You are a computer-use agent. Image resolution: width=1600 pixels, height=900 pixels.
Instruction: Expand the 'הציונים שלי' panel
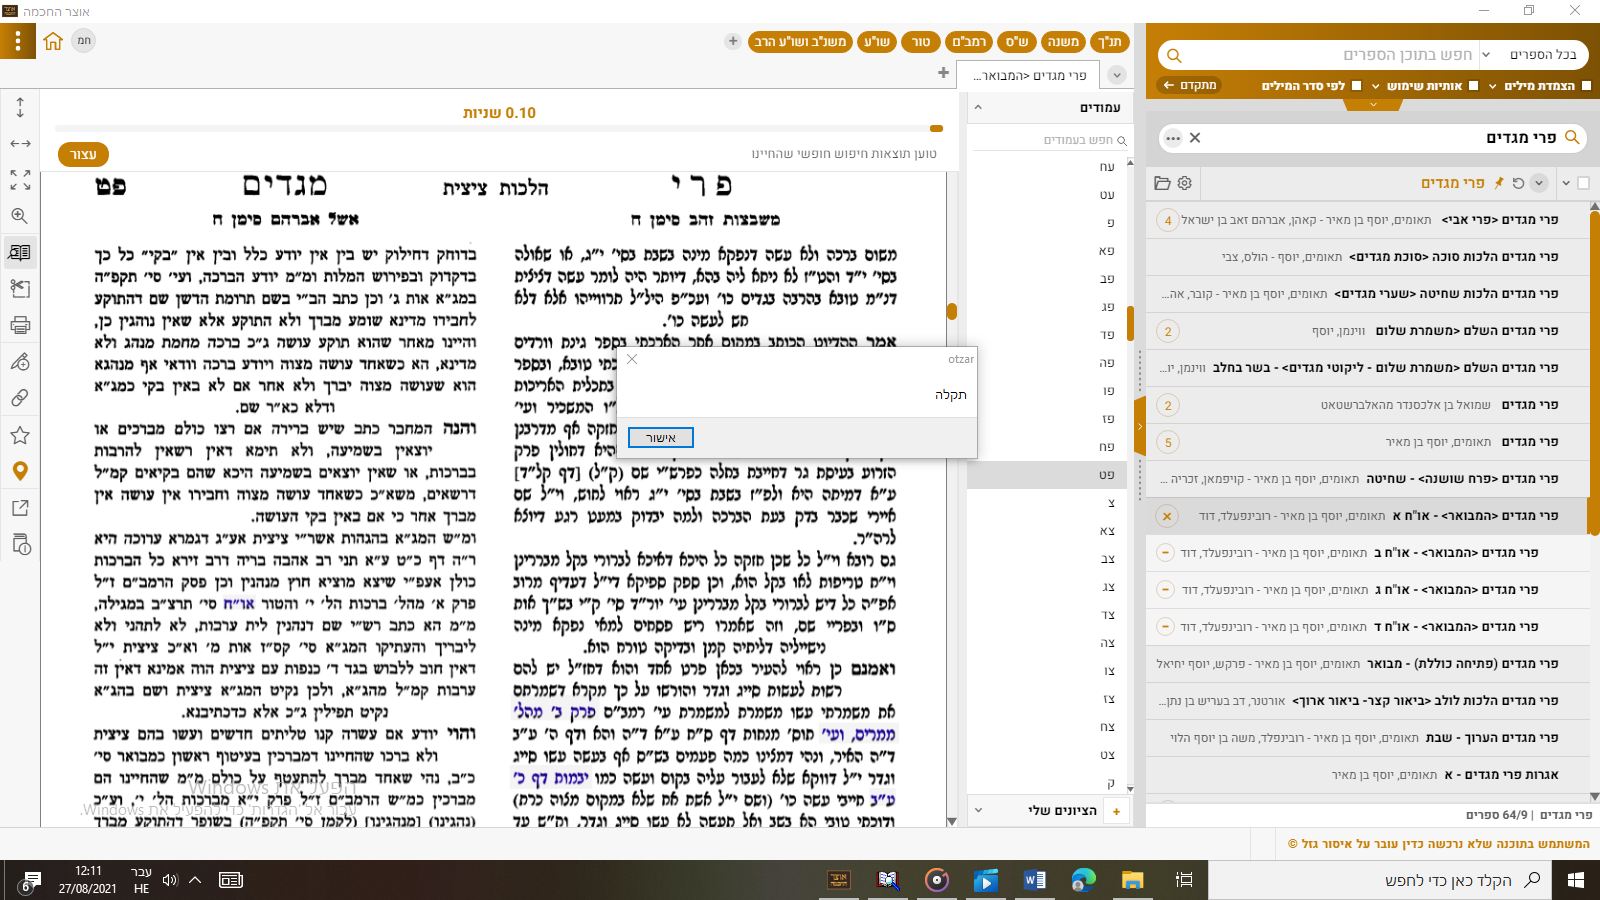click(978, 810)
